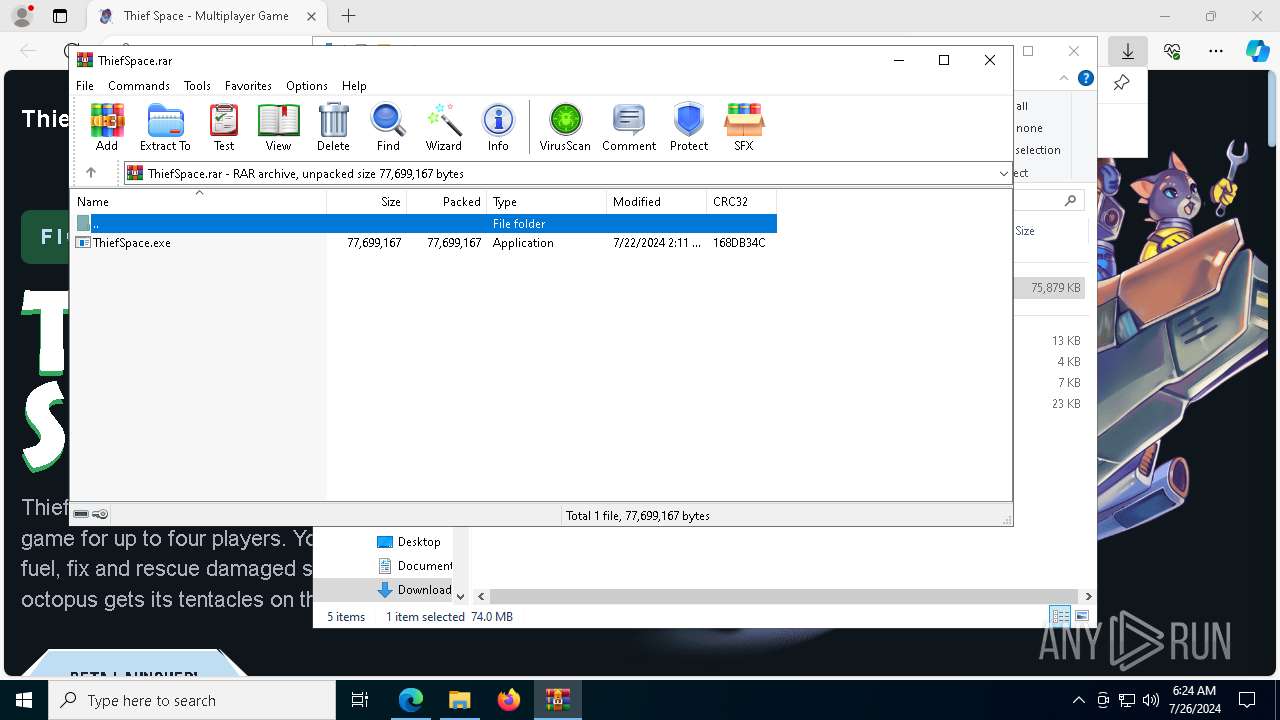Open browser tab actions menu button
The height and width of the screenshot is (720, 1280).
pos(59,16)
